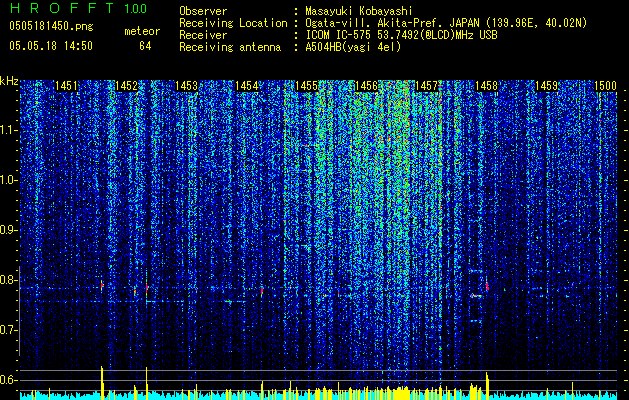Click the red meteor echo after 1454
The width and height of the screenshot is (629, 400).
click(262, 291)
